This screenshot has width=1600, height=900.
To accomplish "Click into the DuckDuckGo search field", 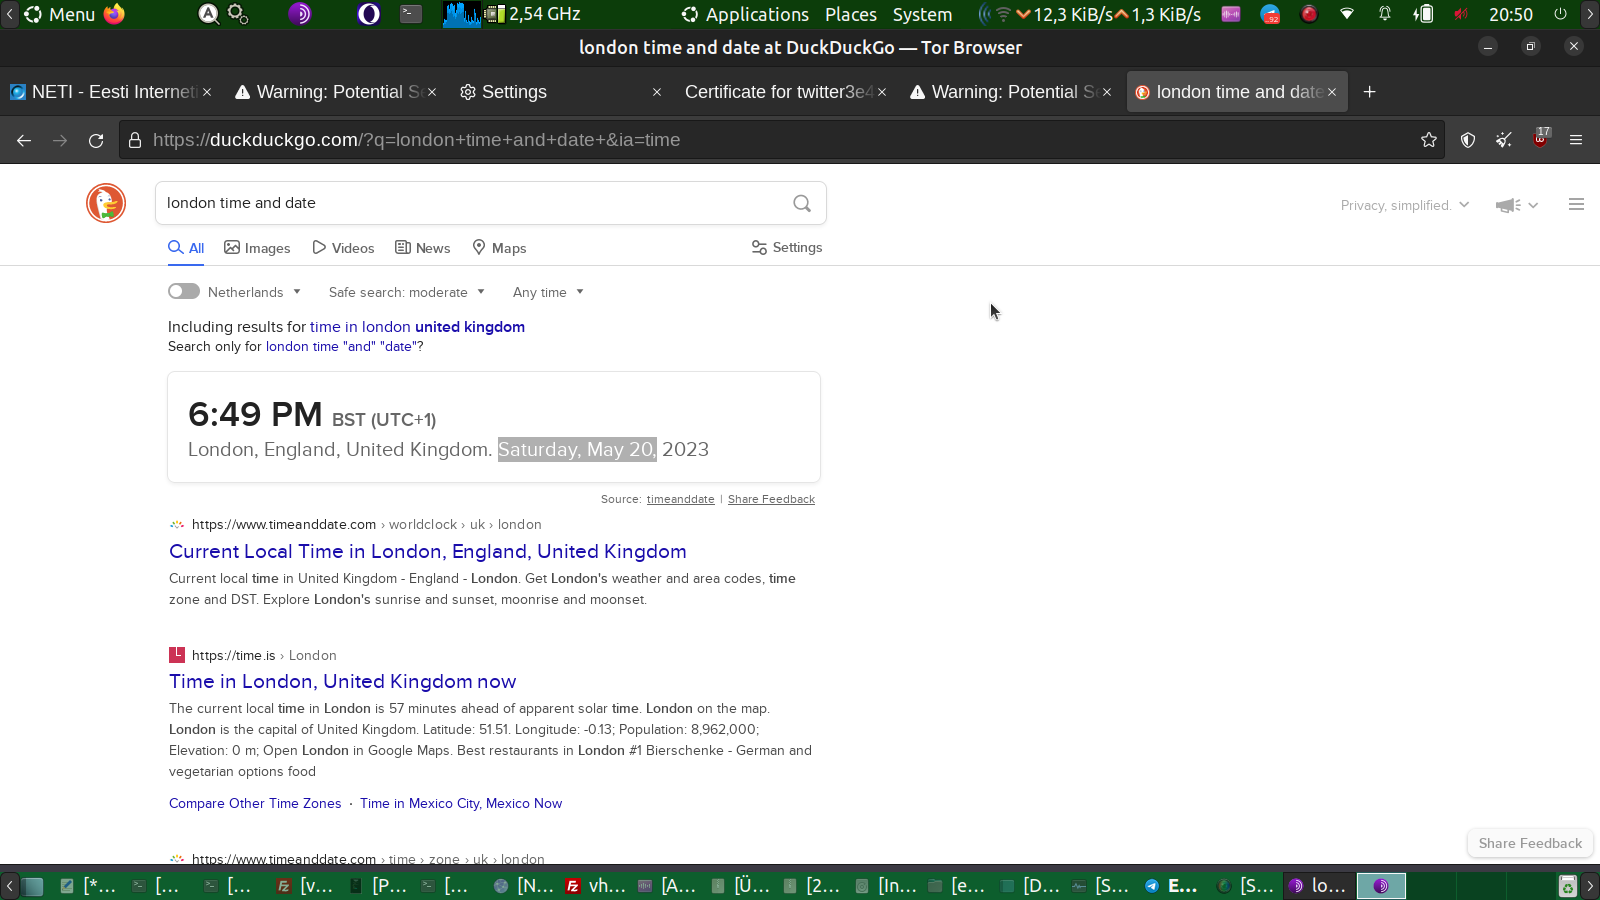I will pos(470,203).
